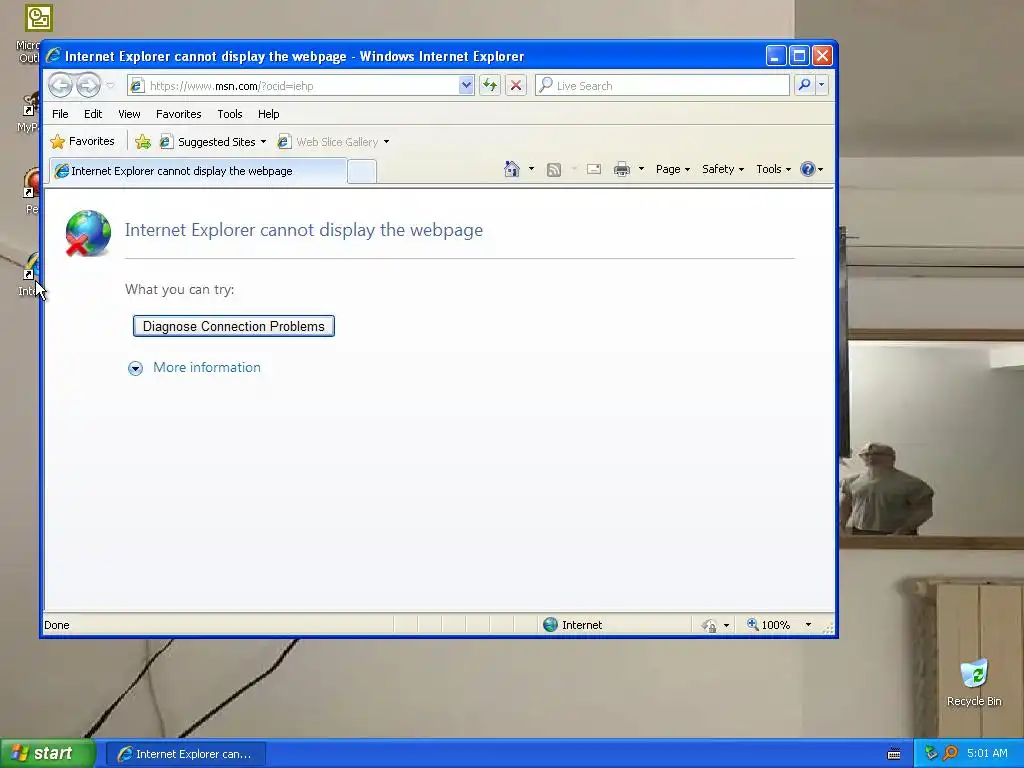Click the orange magnifier tray icon

(950, 753)
